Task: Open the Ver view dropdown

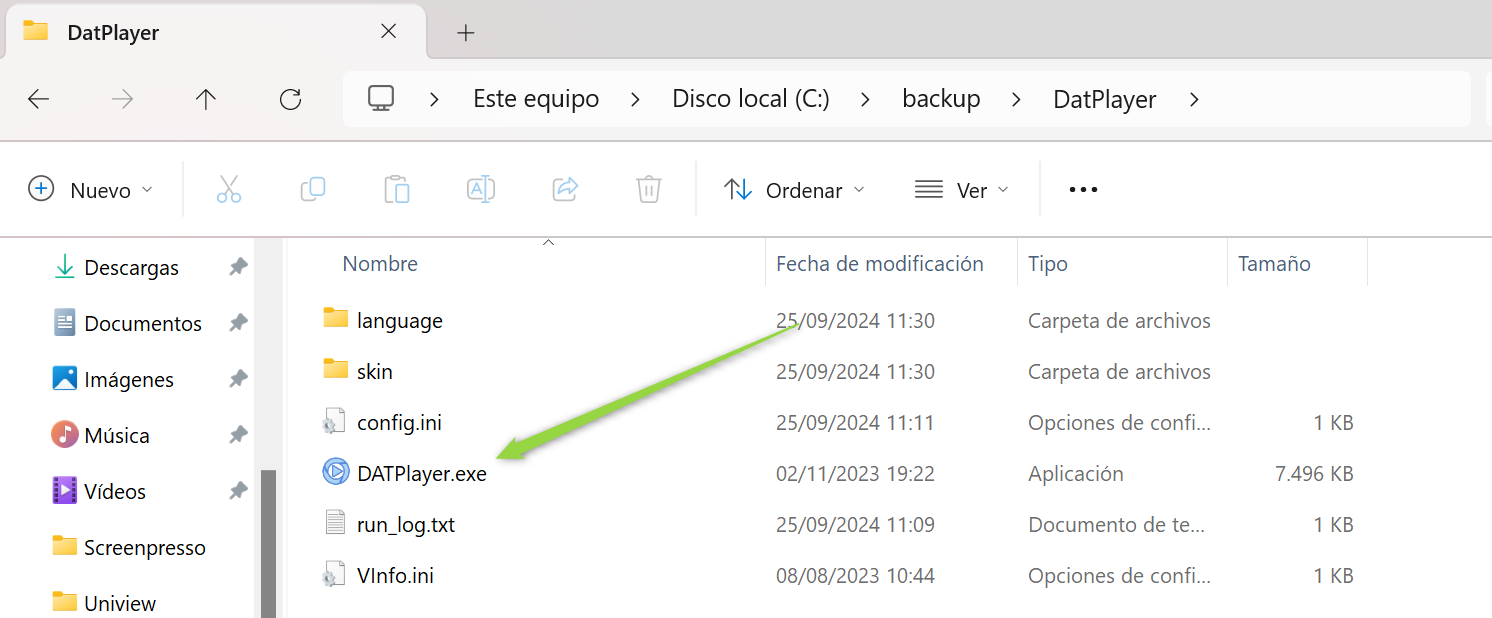Action: [x=962, y=189]
